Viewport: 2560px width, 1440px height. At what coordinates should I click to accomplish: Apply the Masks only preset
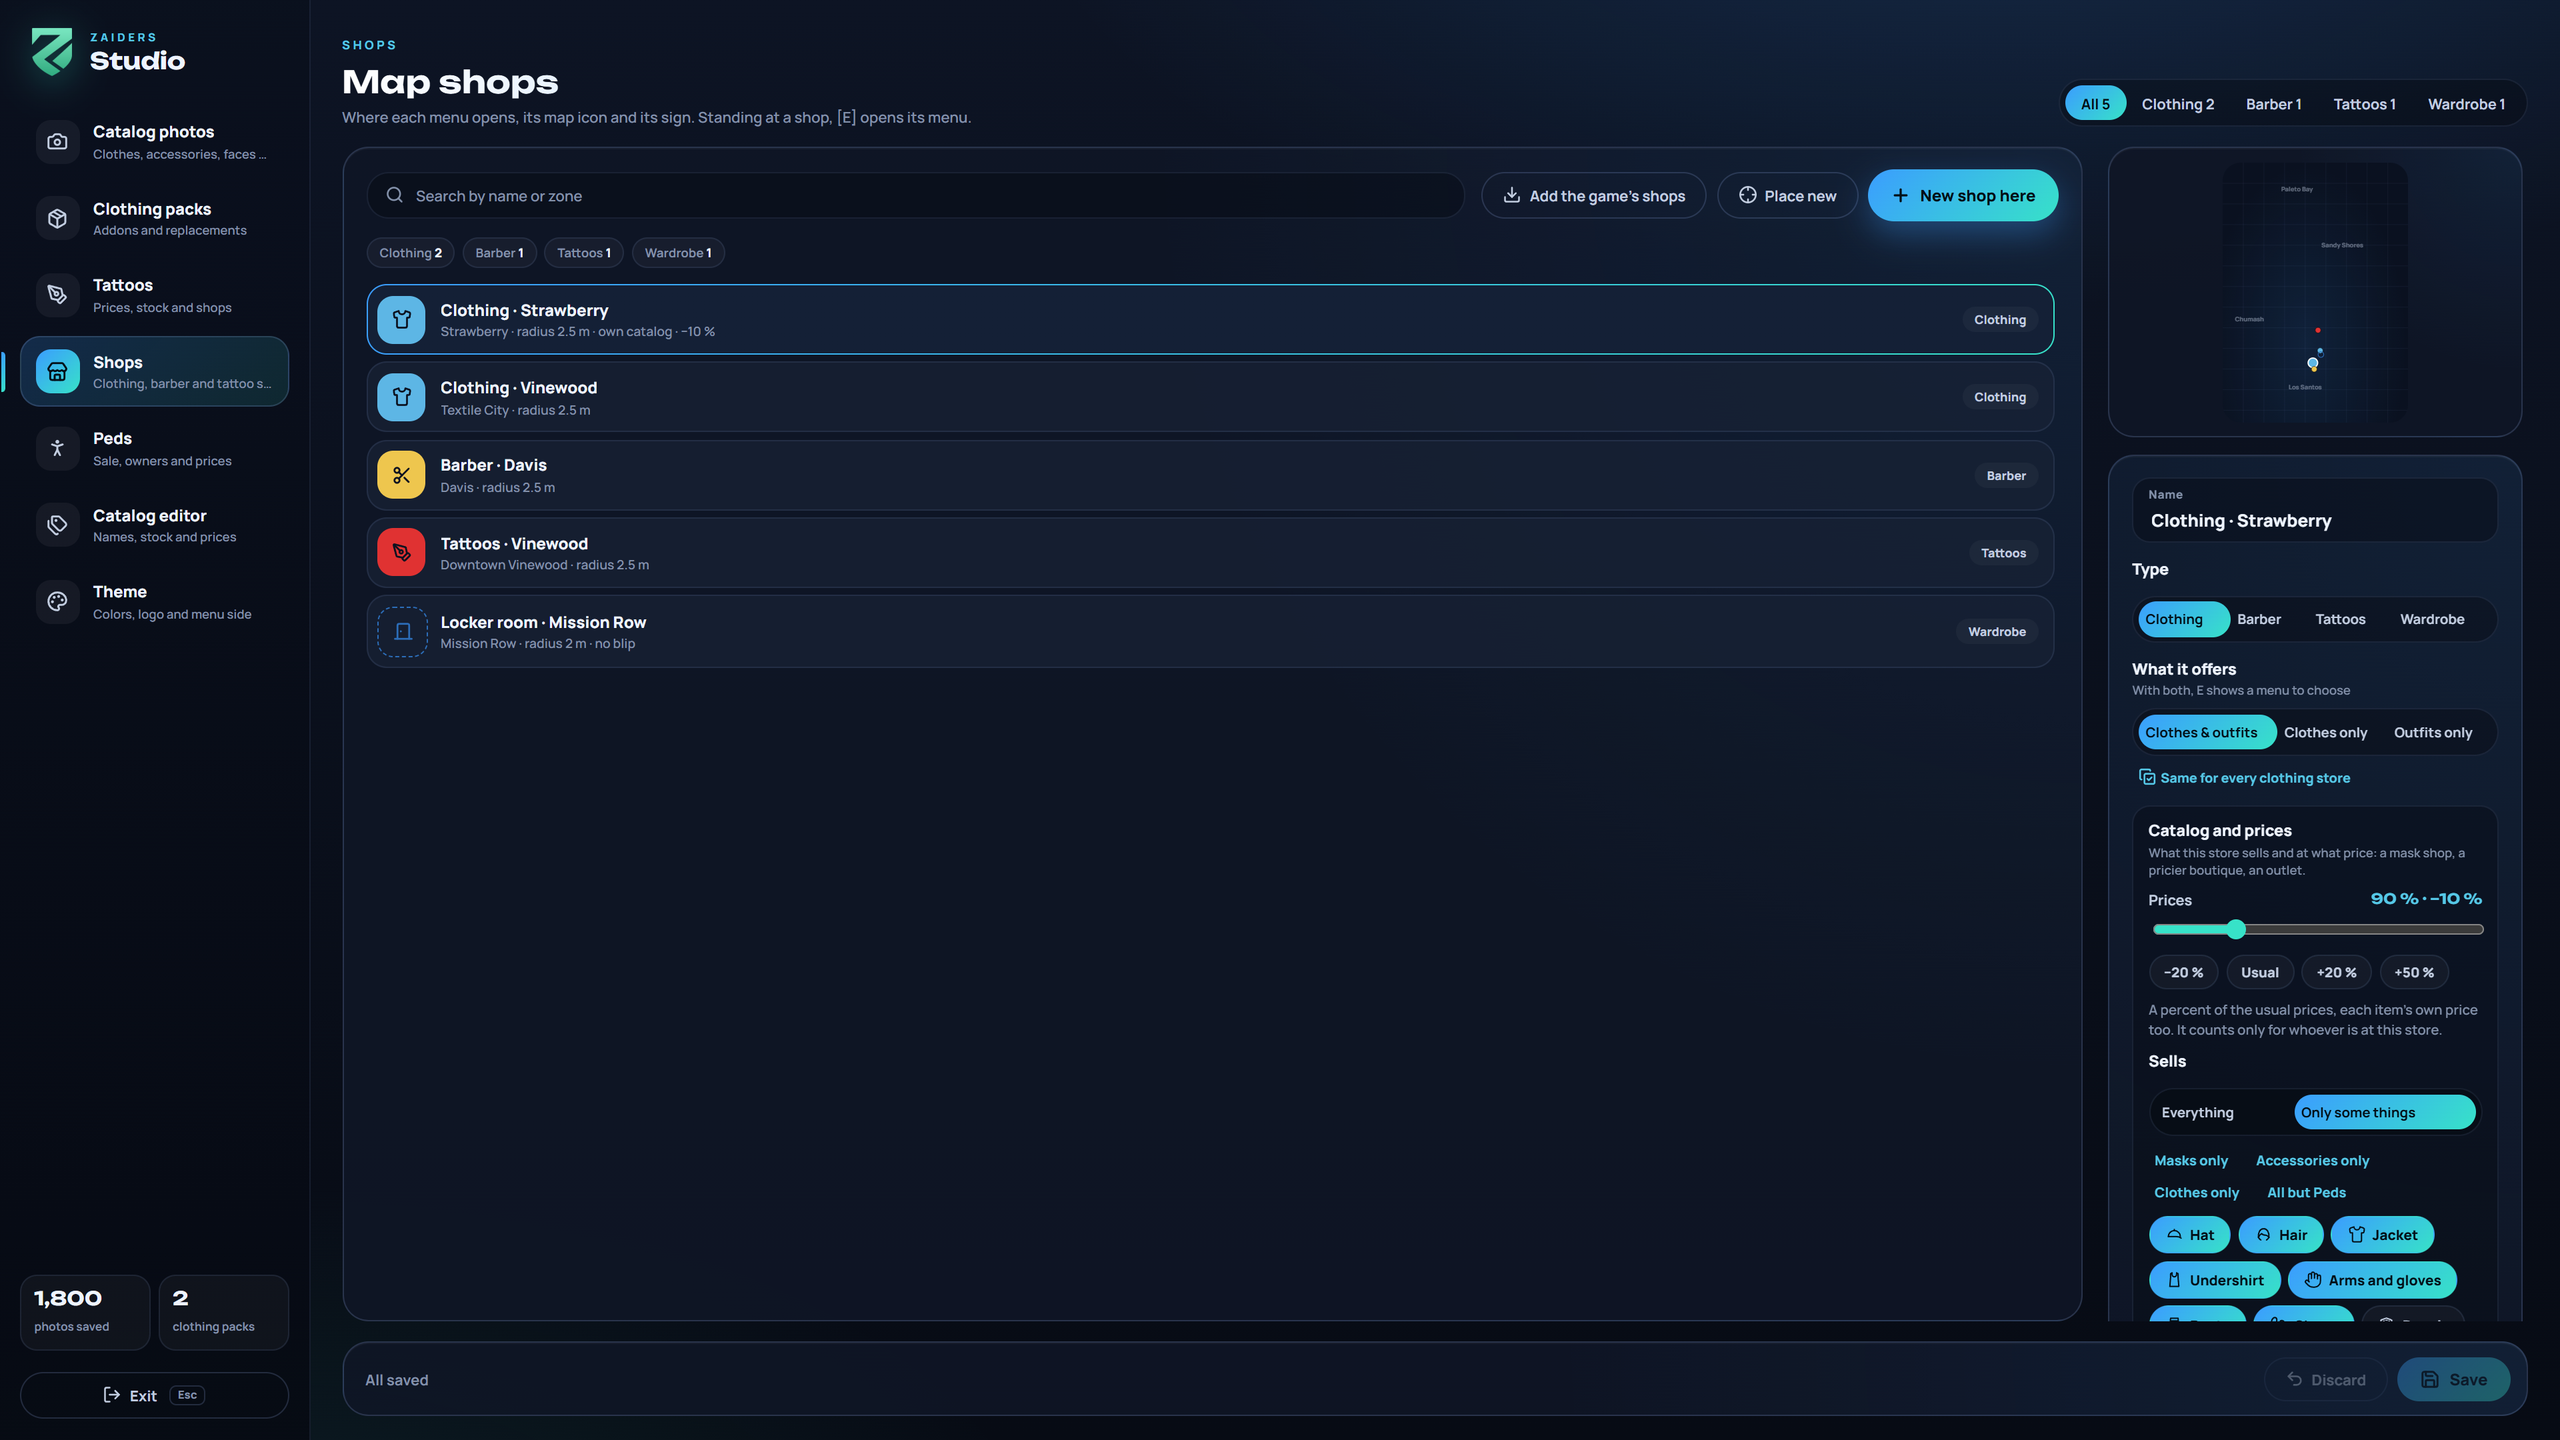[2191, 1160]
